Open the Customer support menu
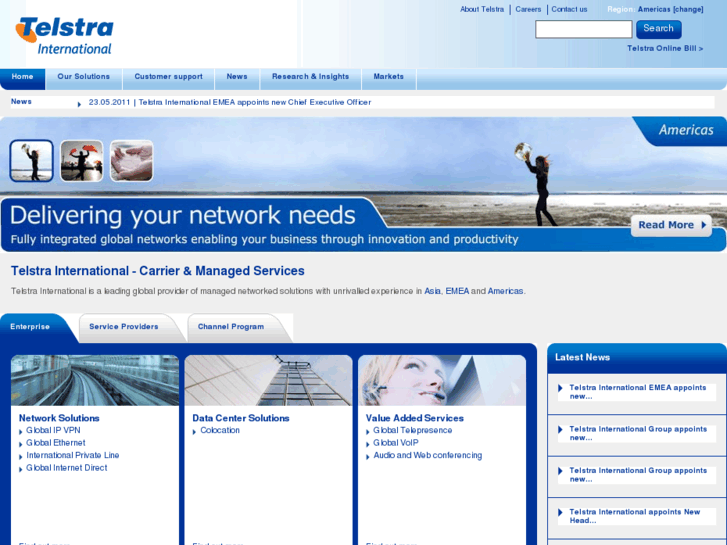 (x=168, y=77)
